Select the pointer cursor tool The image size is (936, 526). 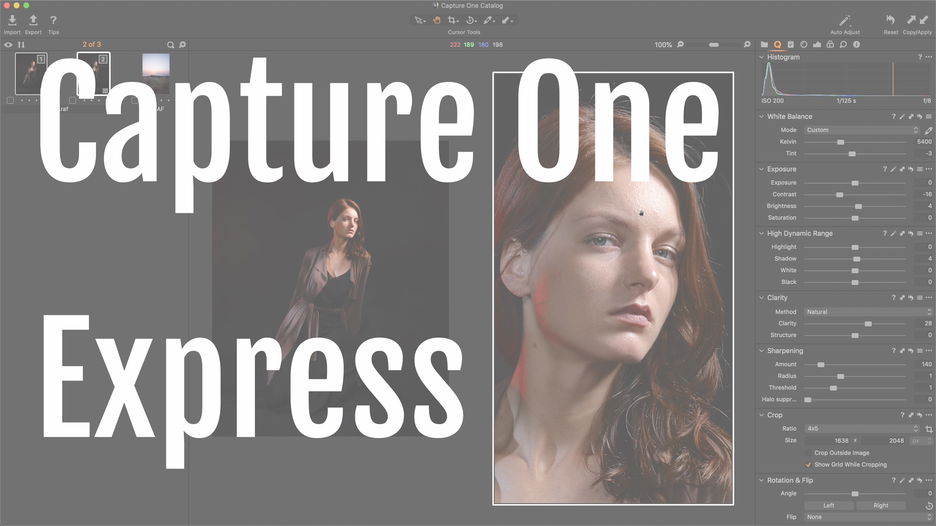point(420,20)
